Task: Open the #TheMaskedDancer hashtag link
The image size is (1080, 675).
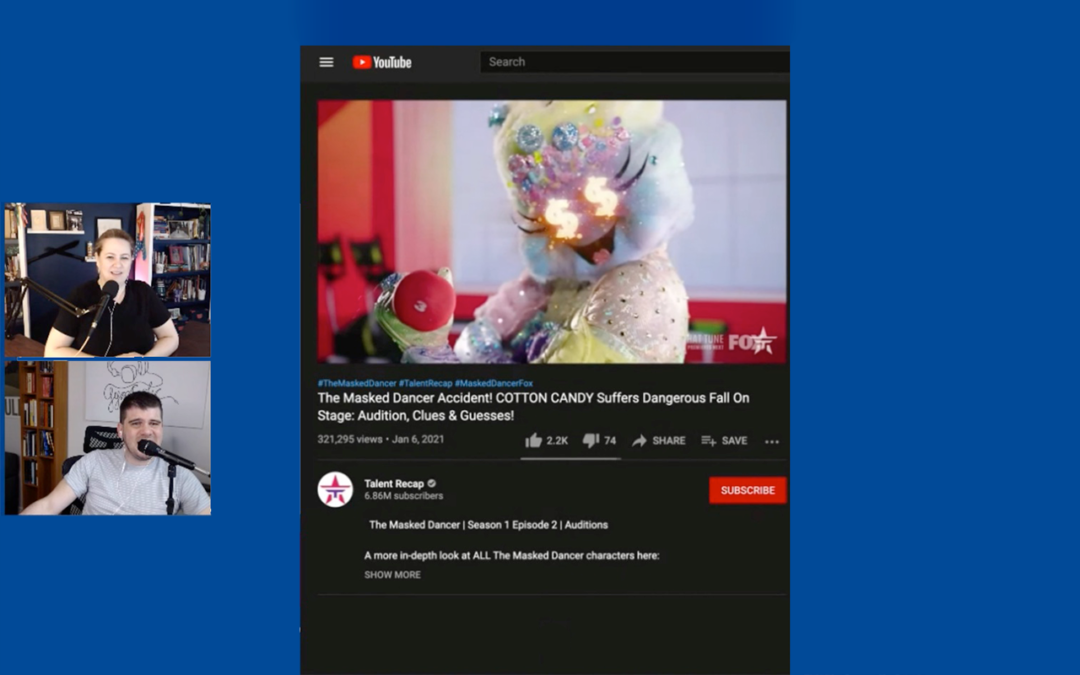Action: click(357, 383)
